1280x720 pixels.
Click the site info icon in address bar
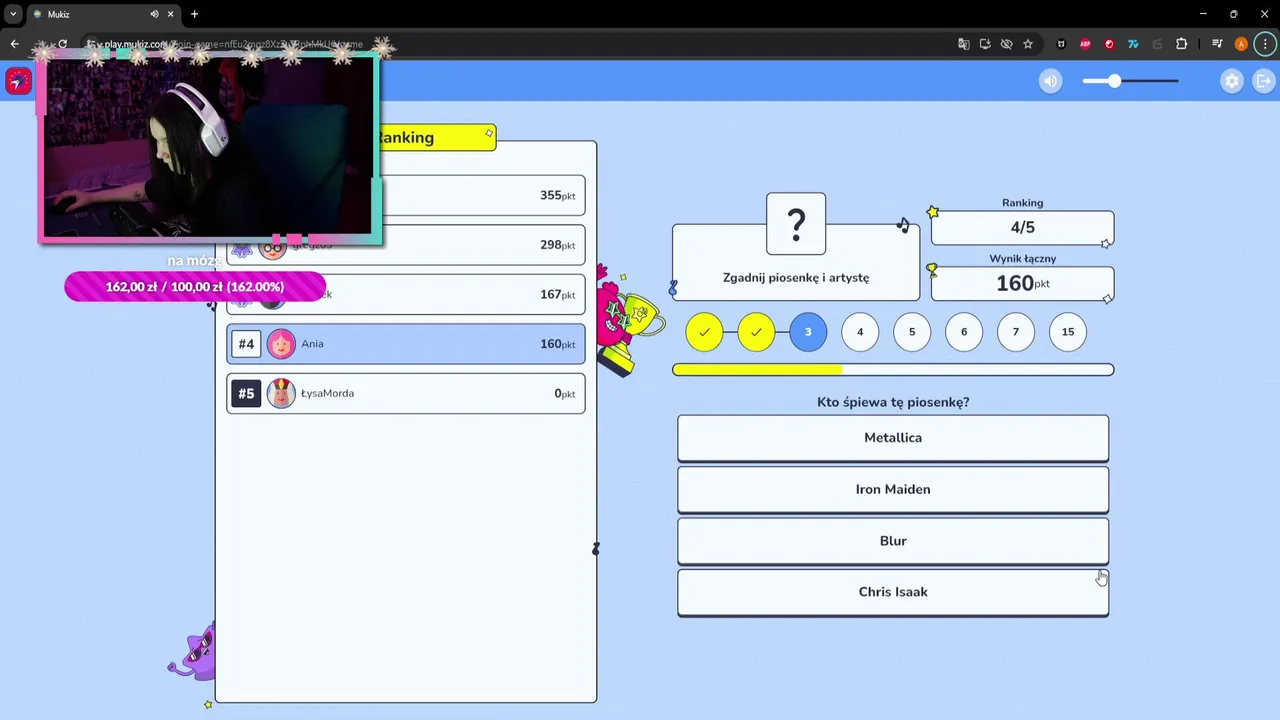pos(91,44)
